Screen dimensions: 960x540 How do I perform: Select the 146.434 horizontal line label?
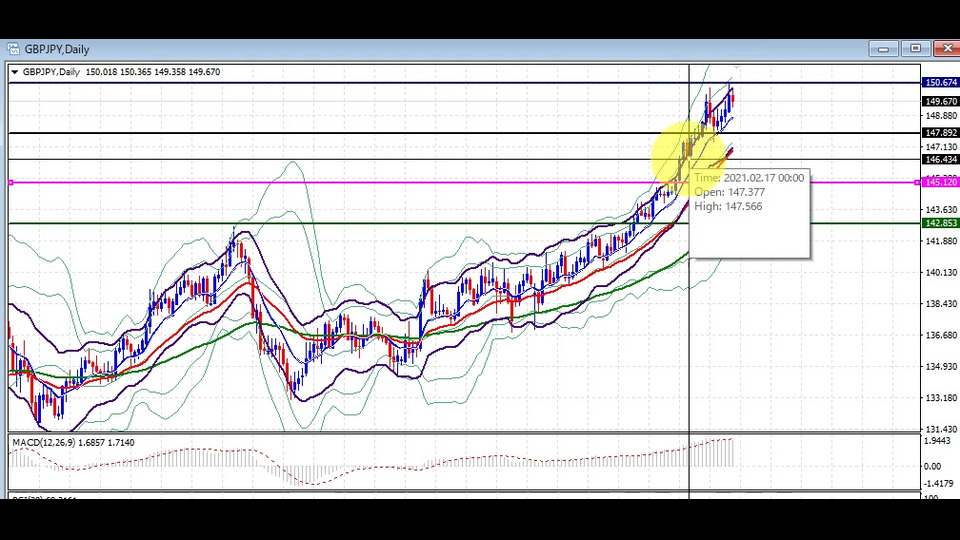click(x=940, y=159)
